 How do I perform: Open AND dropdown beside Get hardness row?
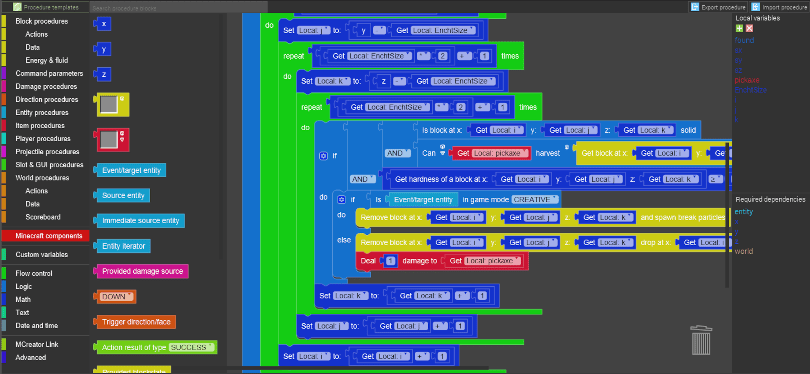pyautogui.click(x=363, y=179)
